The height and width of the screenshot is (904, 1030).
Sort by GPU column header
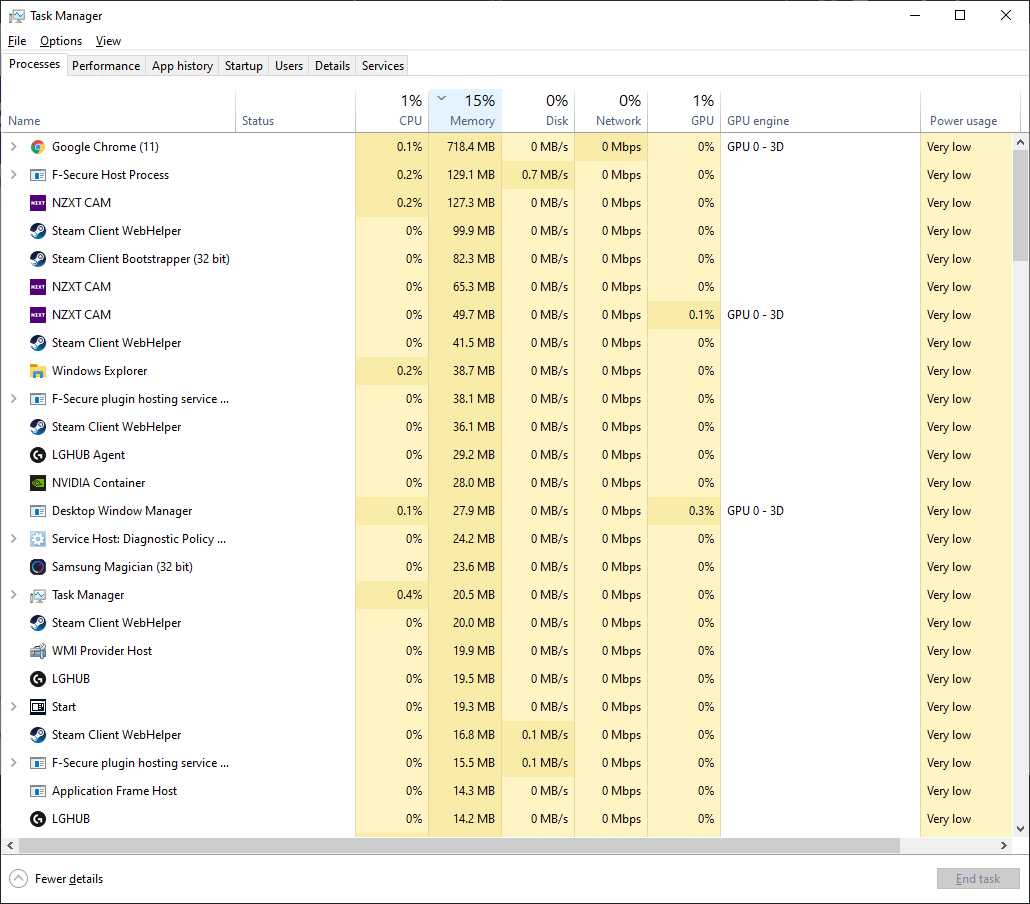[x=684, y=111]
